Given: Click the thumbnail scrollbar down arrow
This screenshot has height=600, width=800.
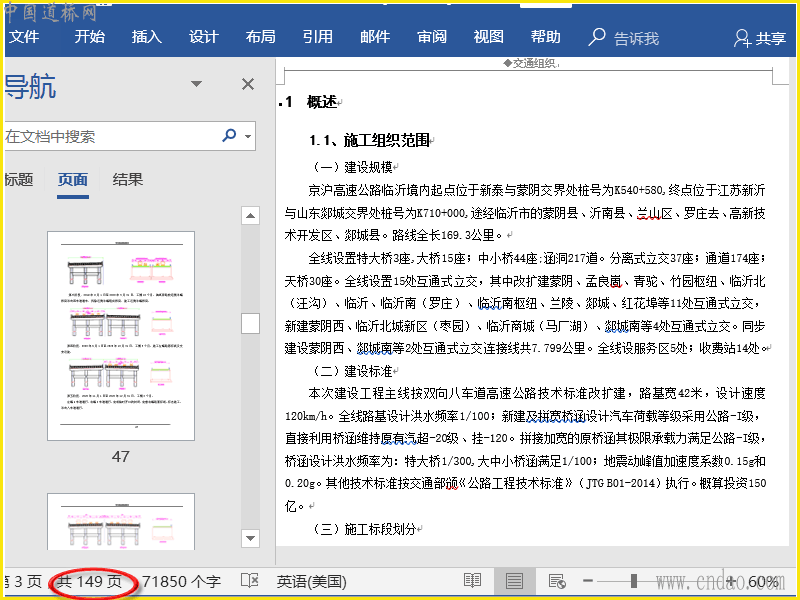Looking at the screenshot, I should (250, 538).
